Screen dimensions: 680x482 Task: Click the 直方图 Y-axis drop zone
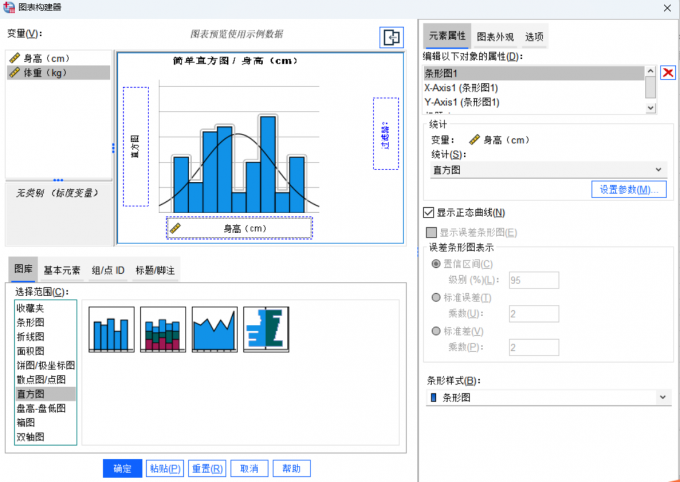pyautogui.click(x=136, y=147)
